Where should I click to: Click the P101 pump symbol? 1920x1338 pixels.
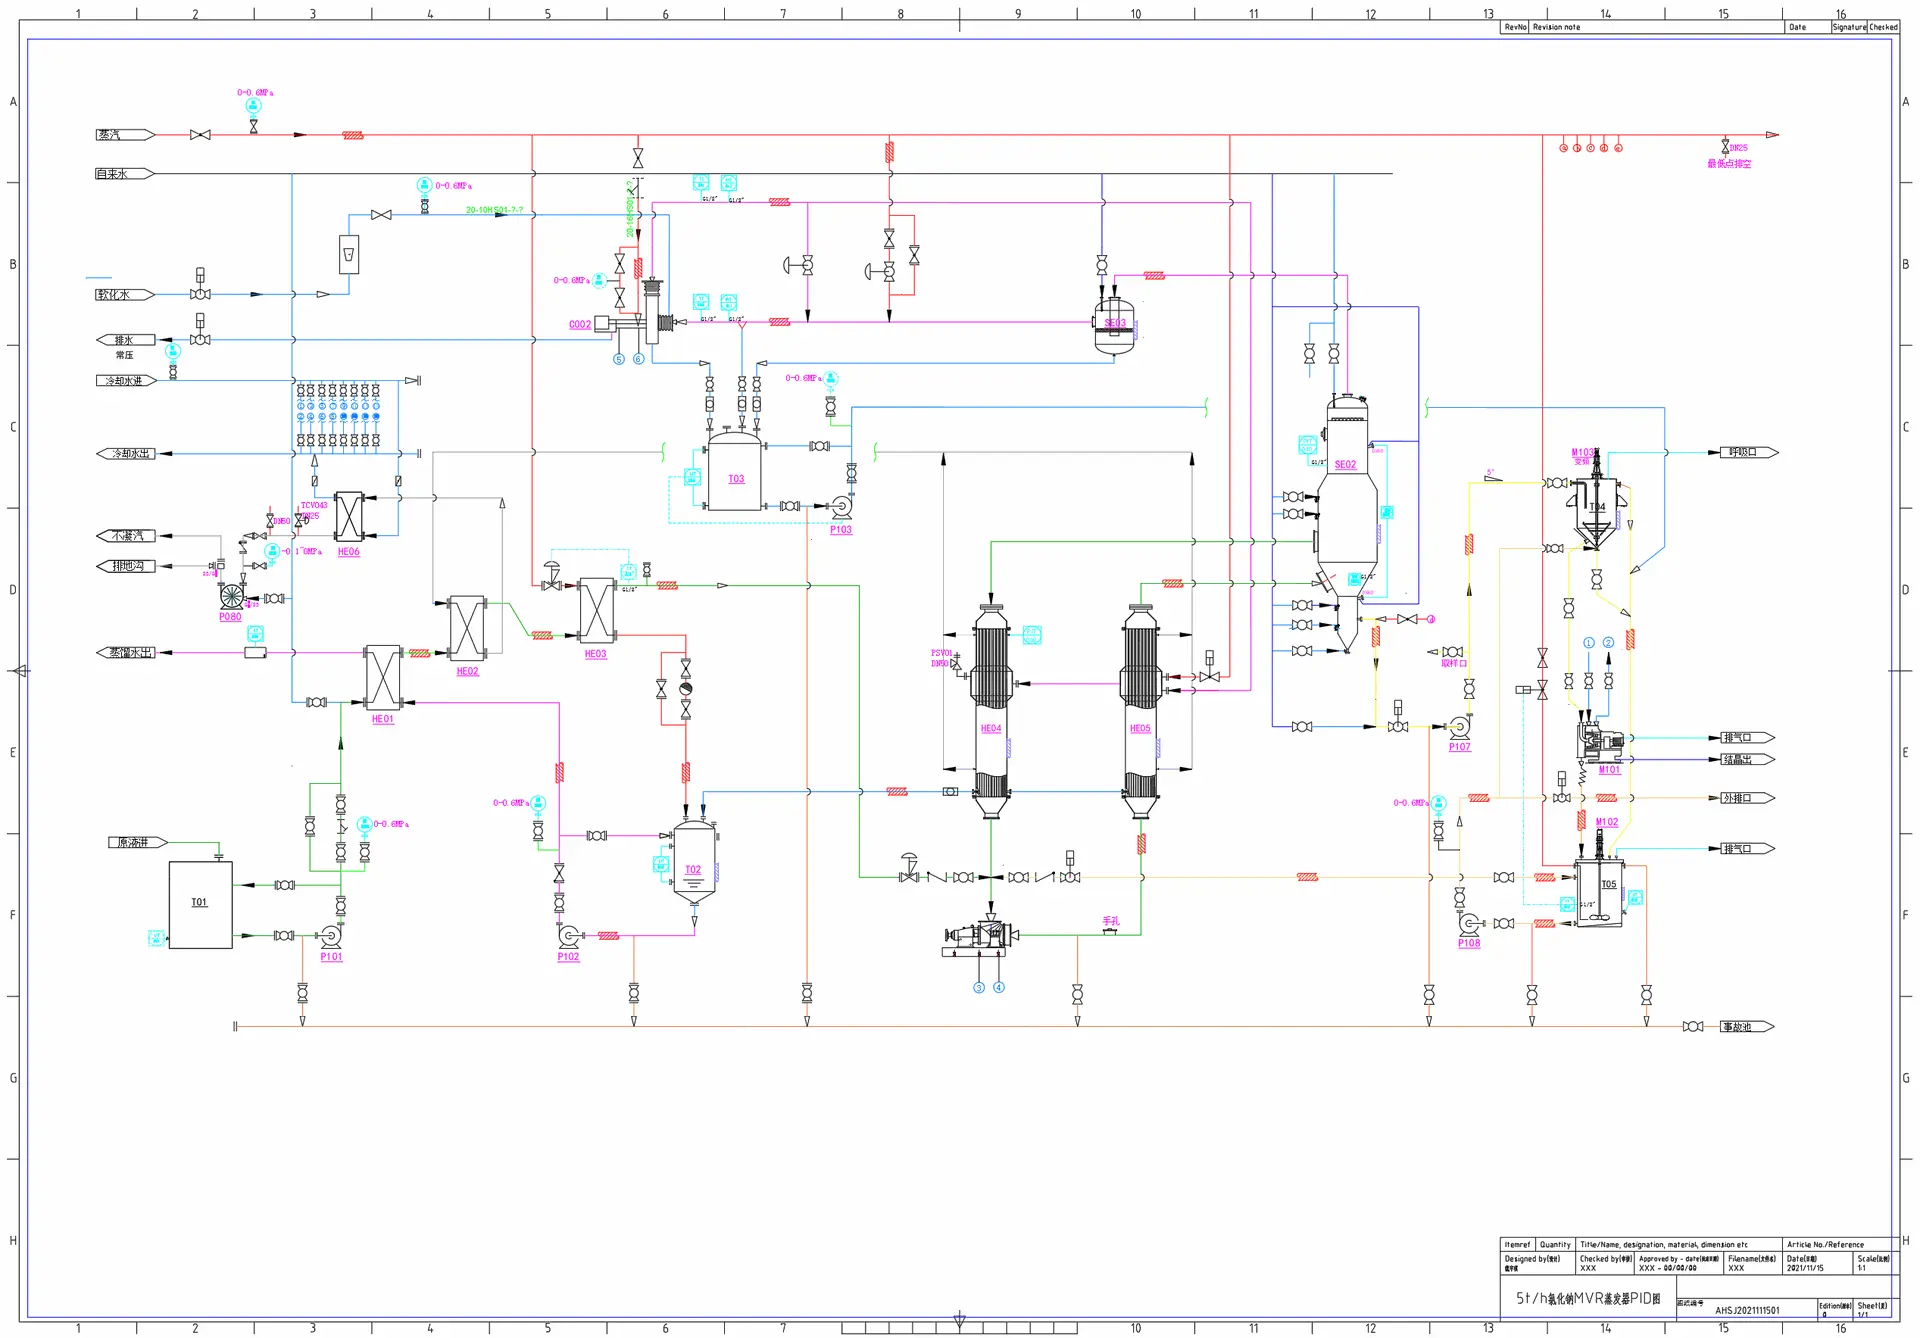tap(331, 937)
